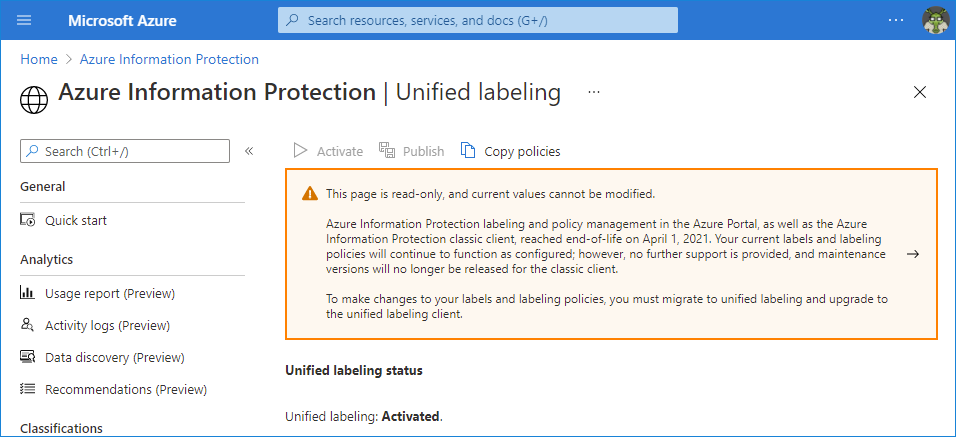Go to Data discovery (Preview)

point(114,357)
